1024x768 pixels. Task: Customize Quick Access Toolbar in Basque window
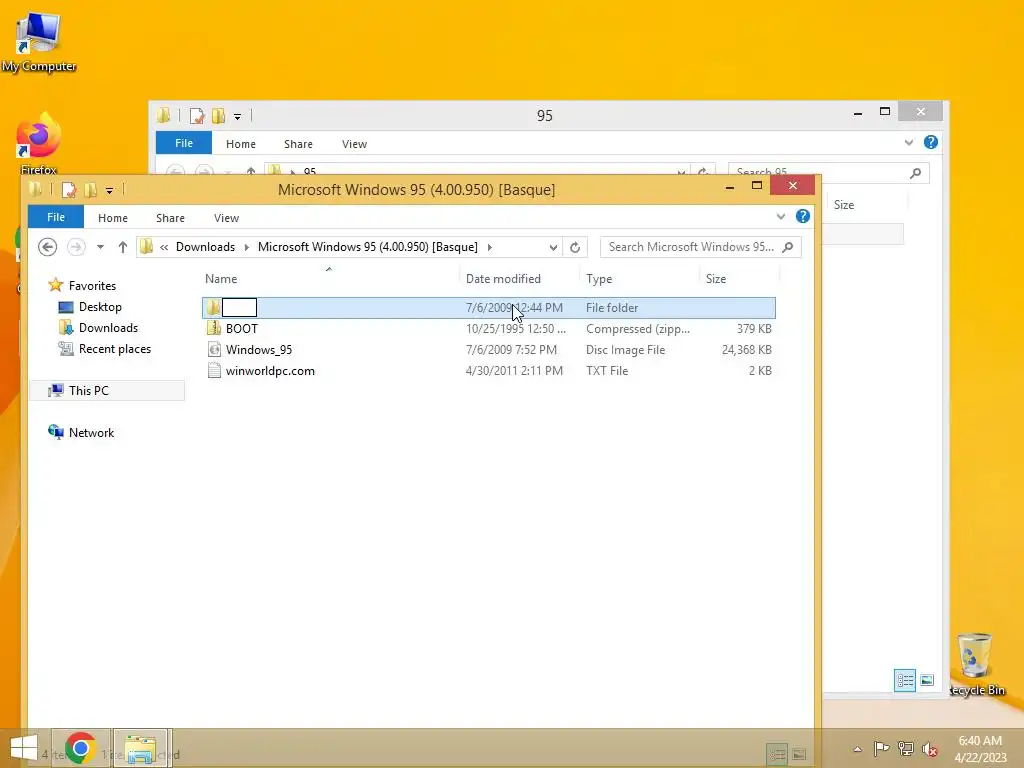[109, 191]
